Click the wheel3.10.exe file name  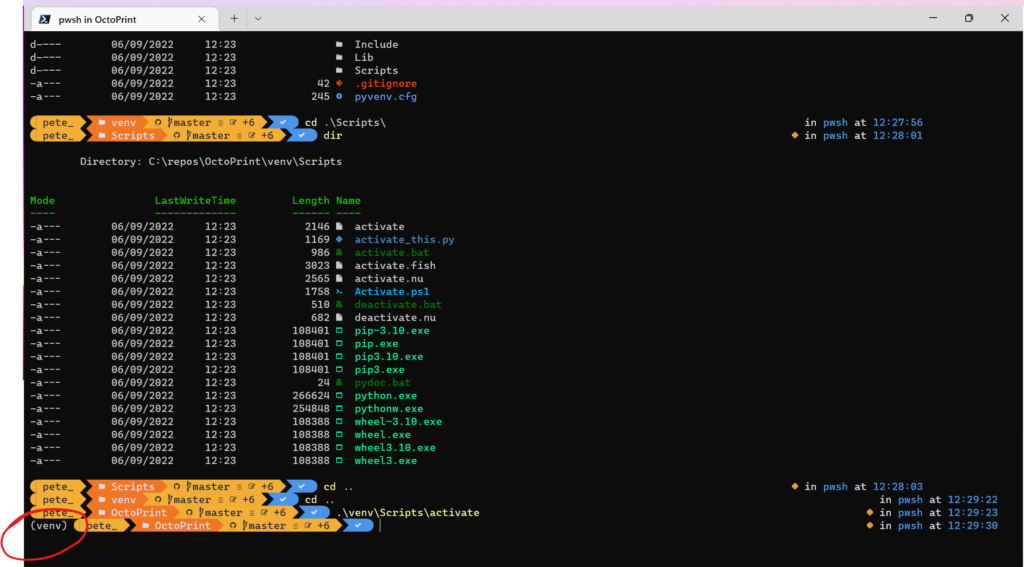395,448
